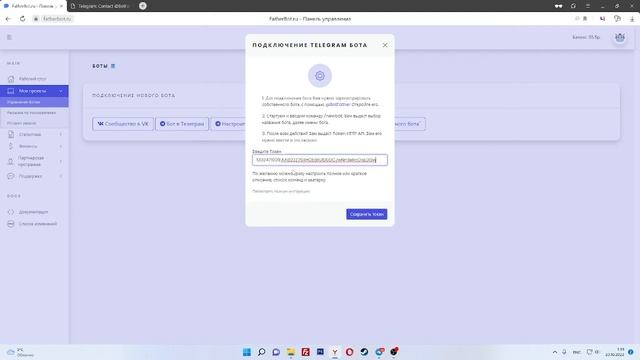Screen dimensions: 640x360
Task: Open Список изменений in the sidebar
Action: click(x=38, y=224)
